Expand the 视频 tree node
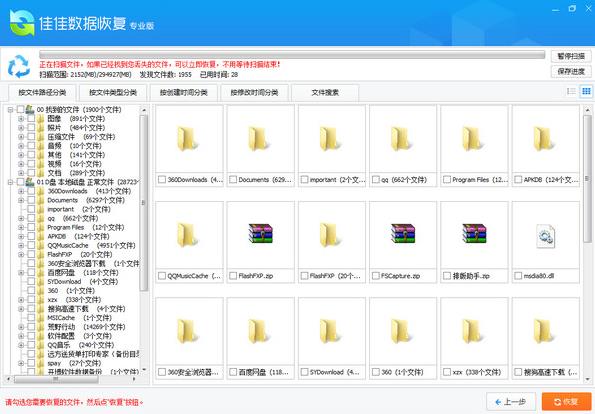This screenshot has height=414, width=595. [x=21, y=164]
